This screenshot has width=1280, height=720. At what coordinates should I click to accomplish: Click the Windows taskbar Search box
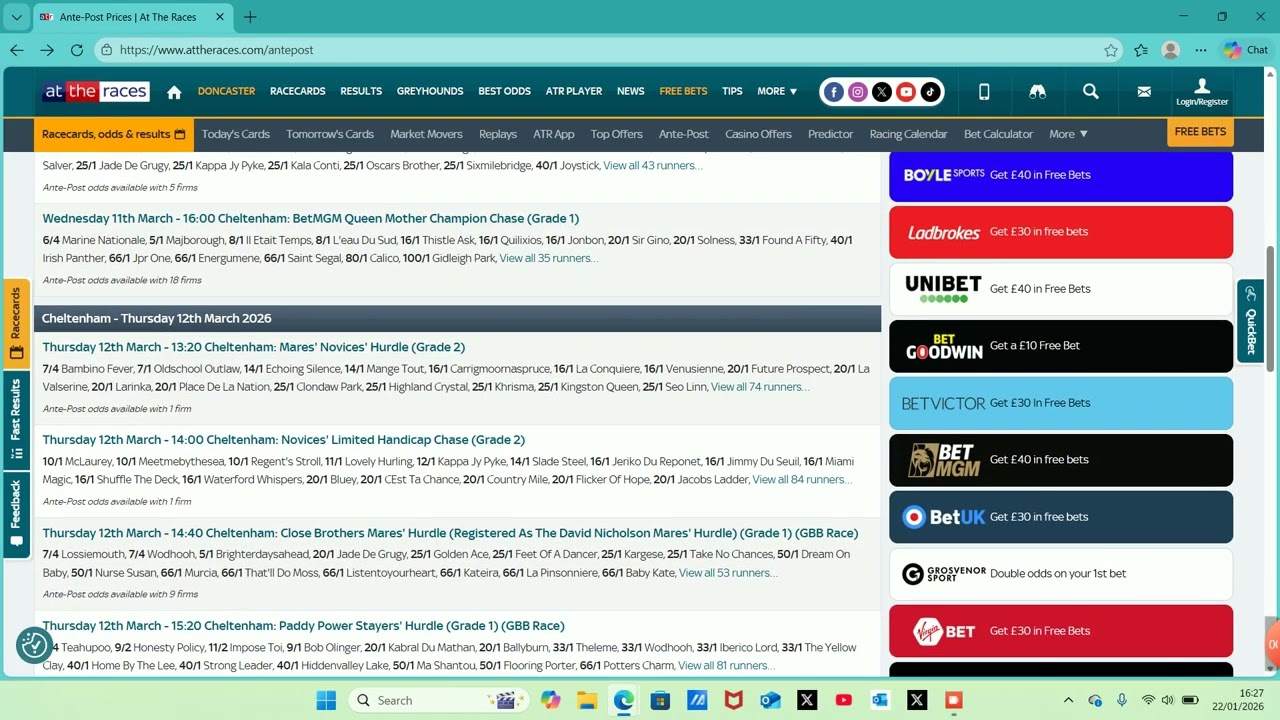tap(438, 700)
